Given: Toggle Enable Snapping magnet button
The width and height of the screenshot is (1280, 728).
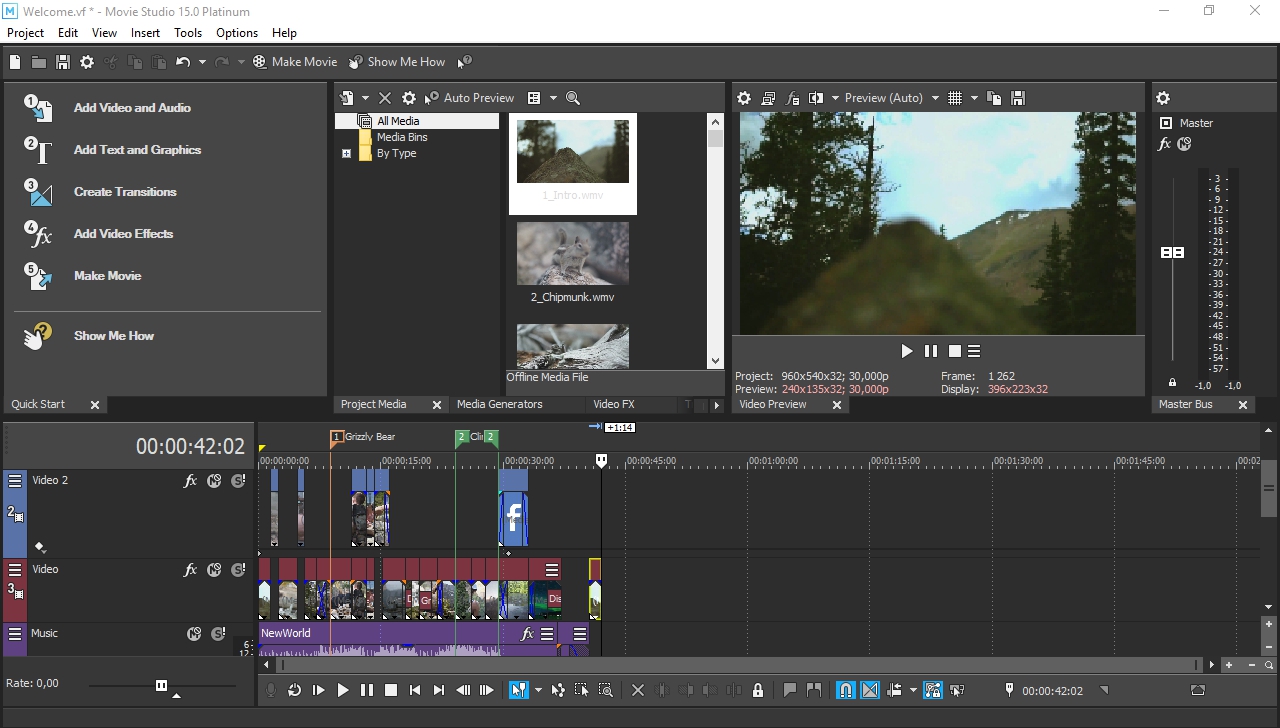Looking at the screenshot, I should pyautogui.click(x=845, y=690).
